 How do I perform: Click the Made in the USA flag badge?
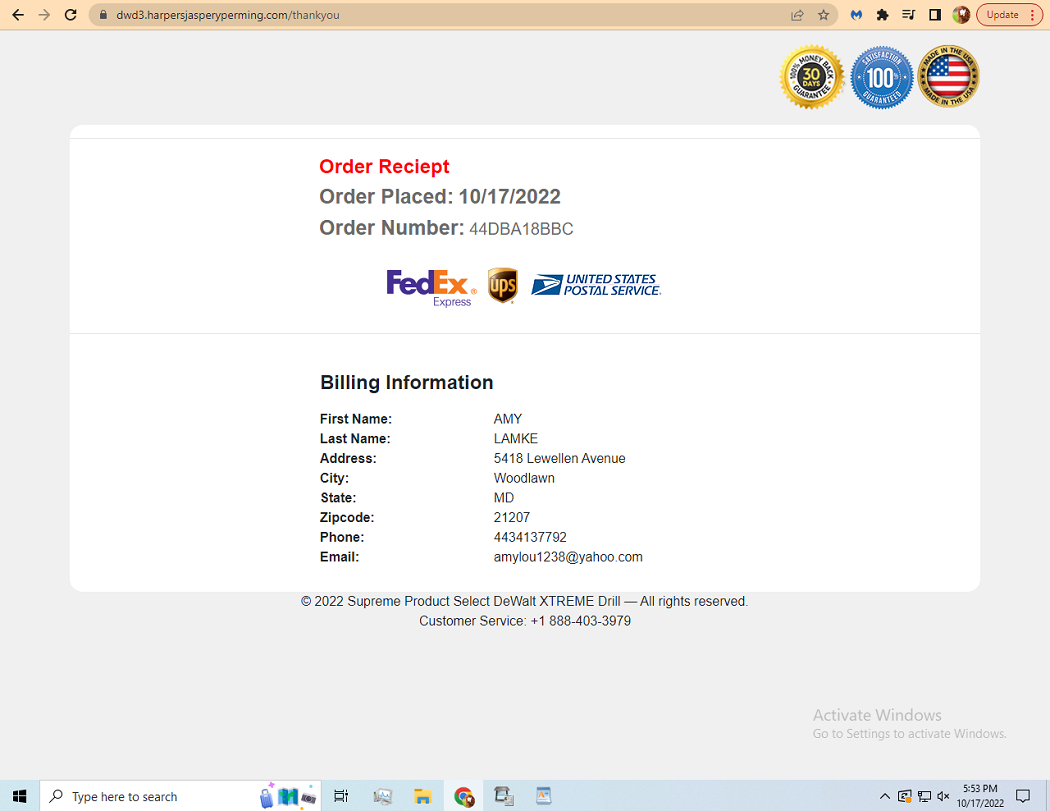pos(947,76)
